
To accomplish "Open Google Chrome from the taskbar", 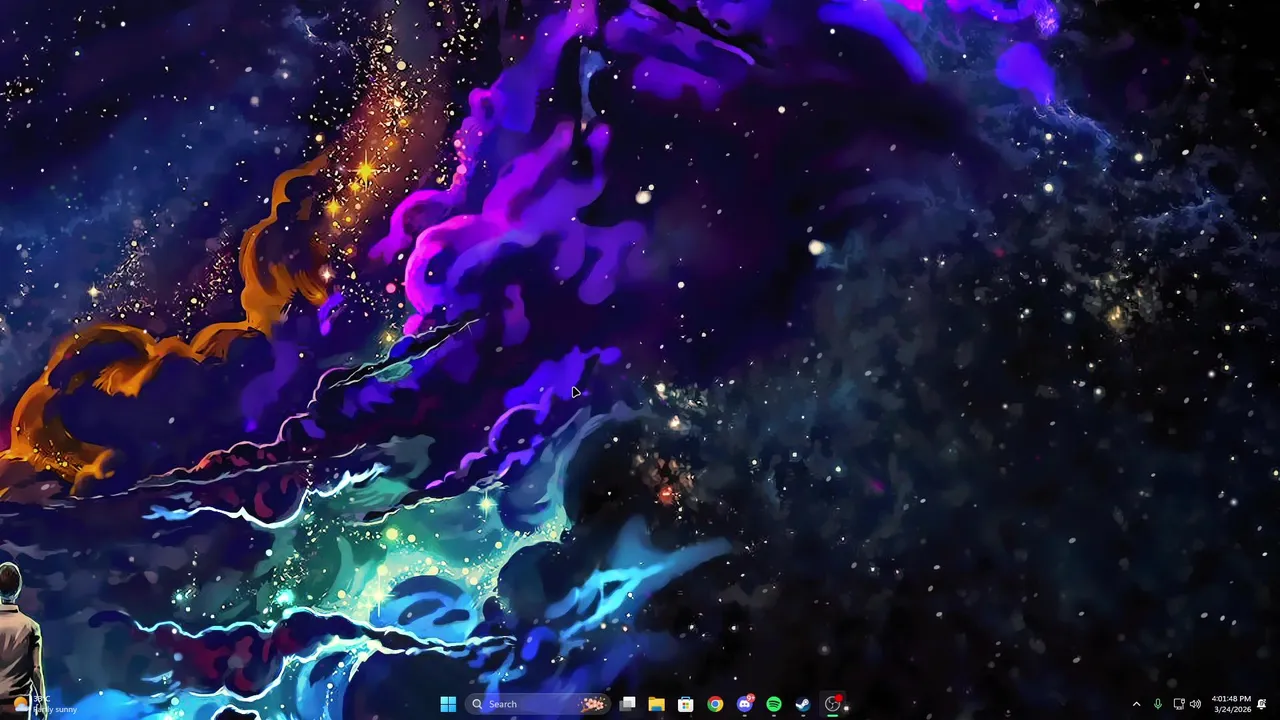I will [715, 704].
